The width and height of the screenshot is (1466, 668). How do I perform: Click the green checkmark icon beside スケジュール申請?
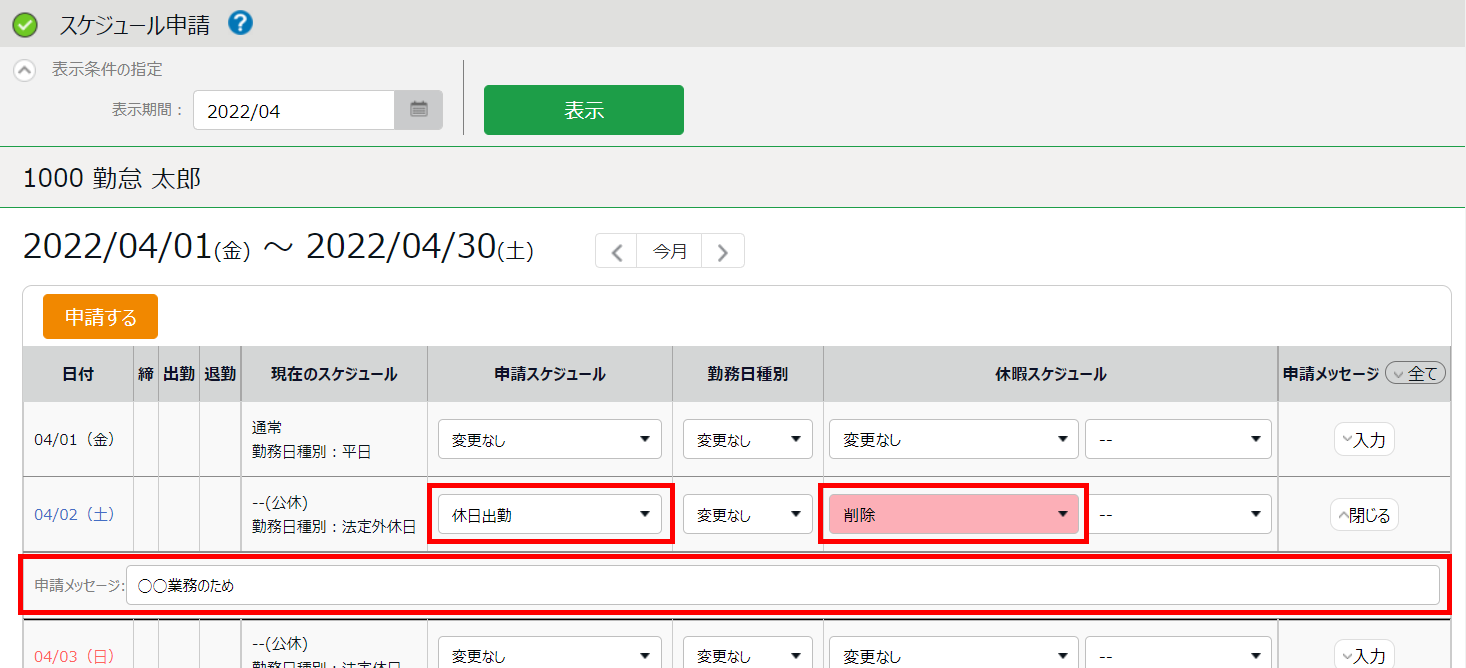click(x=25, y=25)
